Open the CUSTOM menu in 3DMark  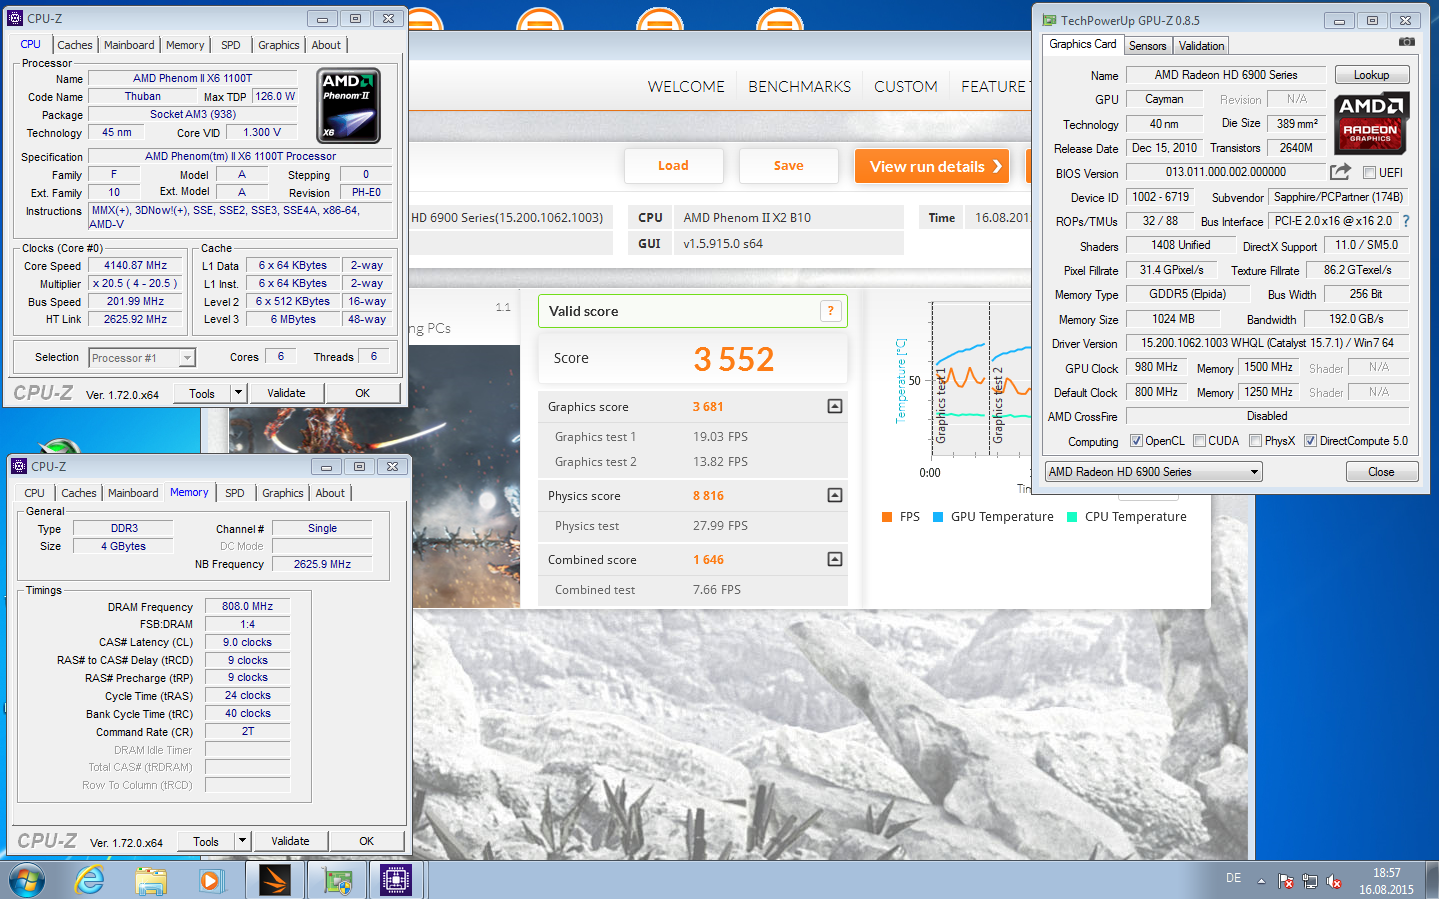906,87
